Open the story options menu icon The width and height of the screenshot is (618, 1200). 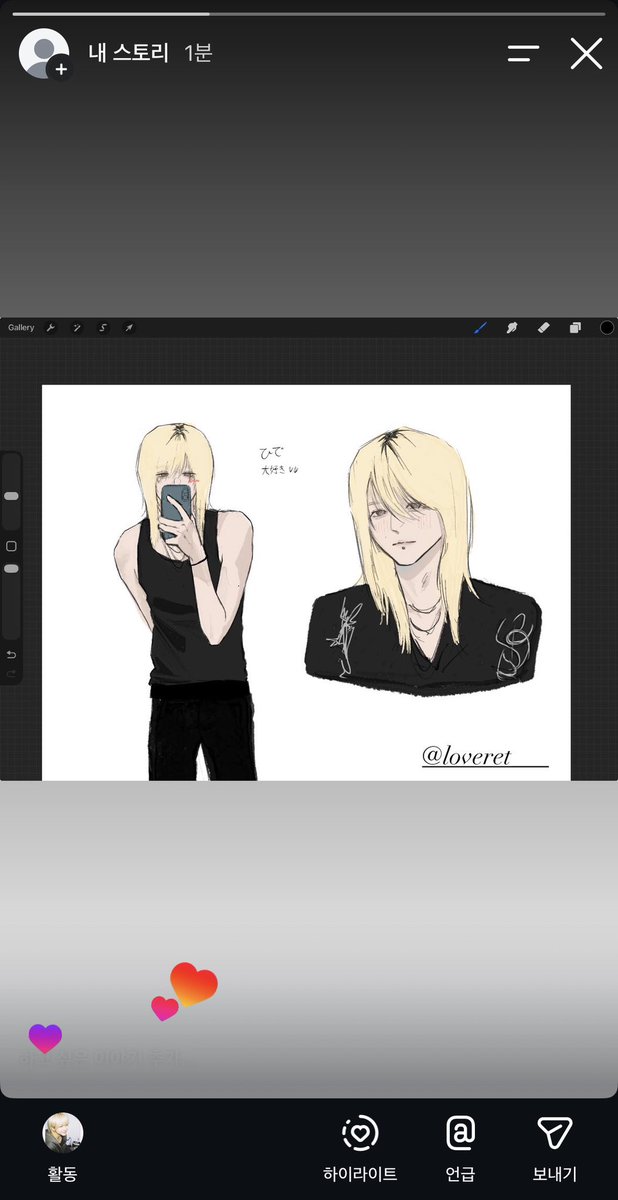[523, 54]
